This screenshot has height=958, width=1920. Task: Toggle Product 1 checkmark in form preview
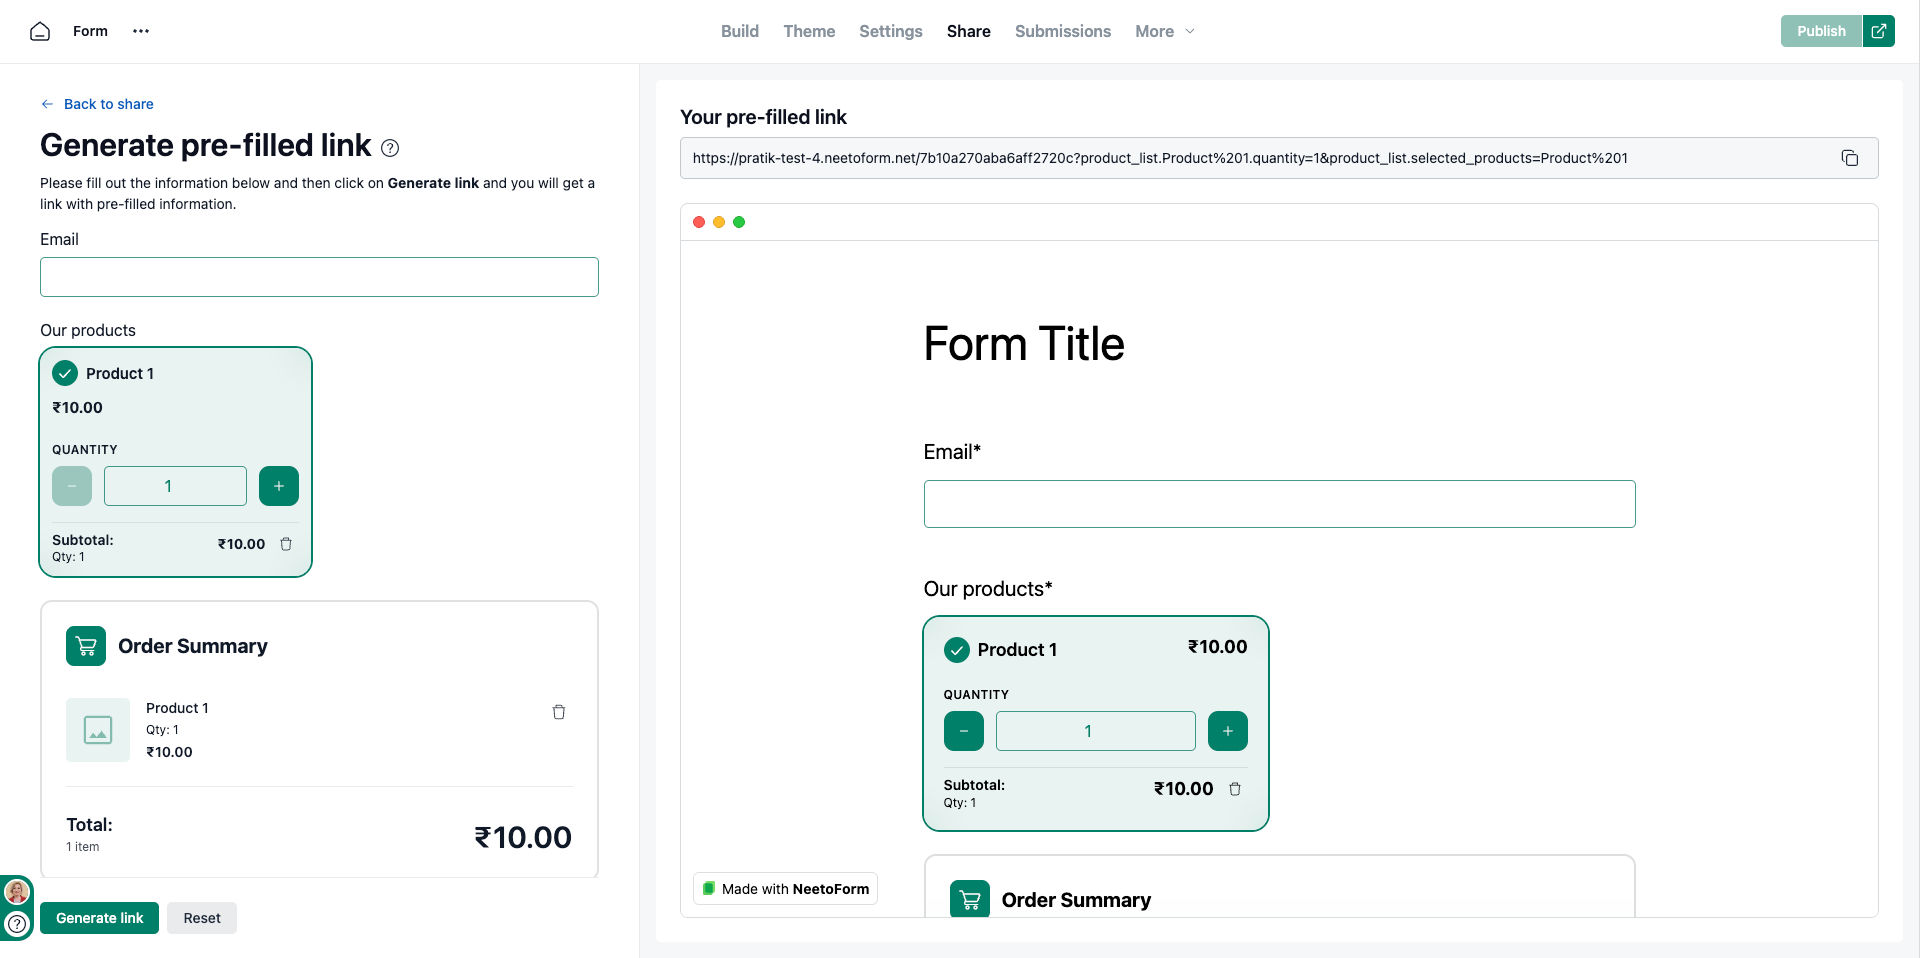(x=957, y=650)
